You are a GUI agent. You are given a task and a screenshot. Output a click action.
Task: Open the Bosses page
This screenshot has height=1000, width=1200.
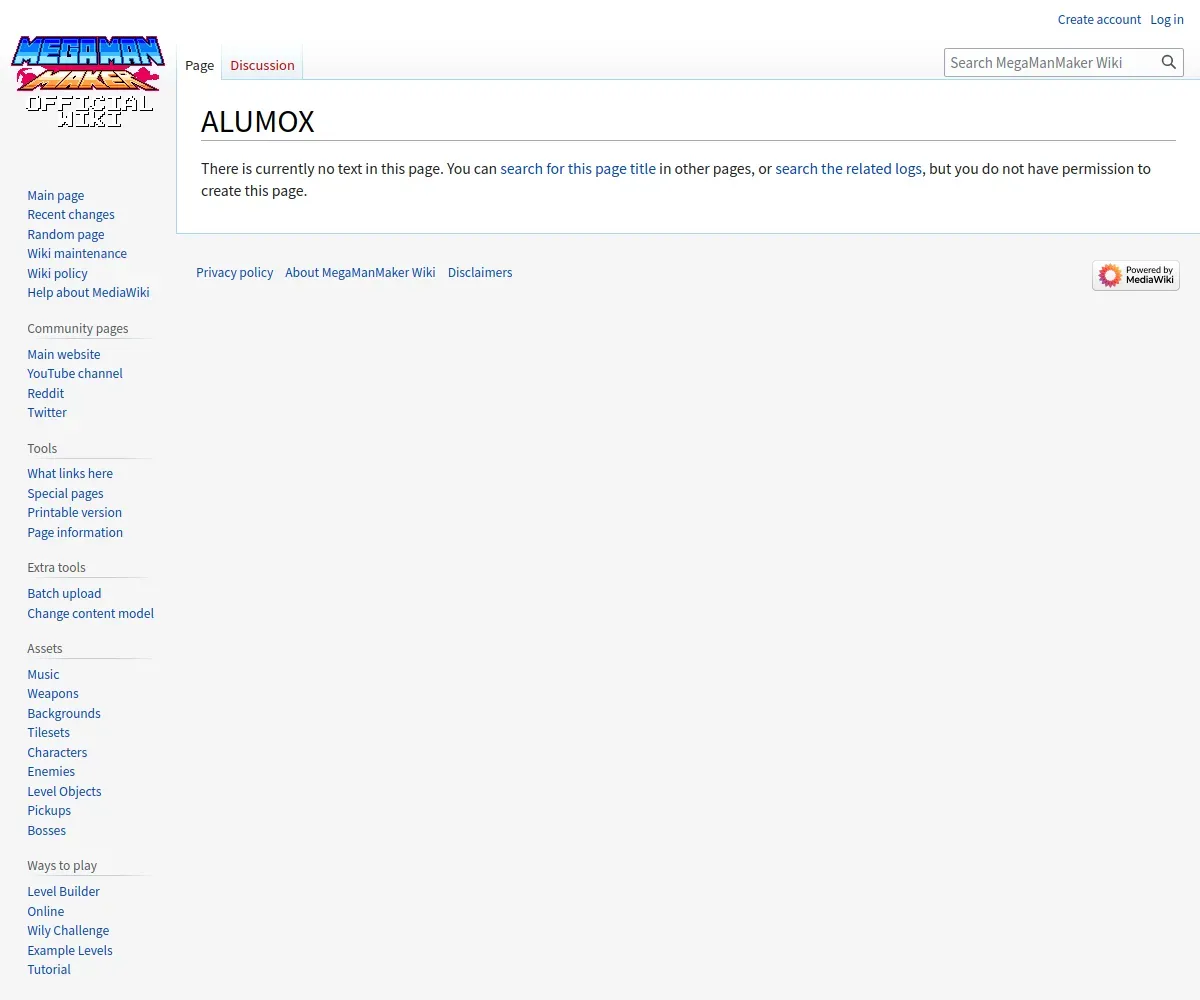coord(46,830)
